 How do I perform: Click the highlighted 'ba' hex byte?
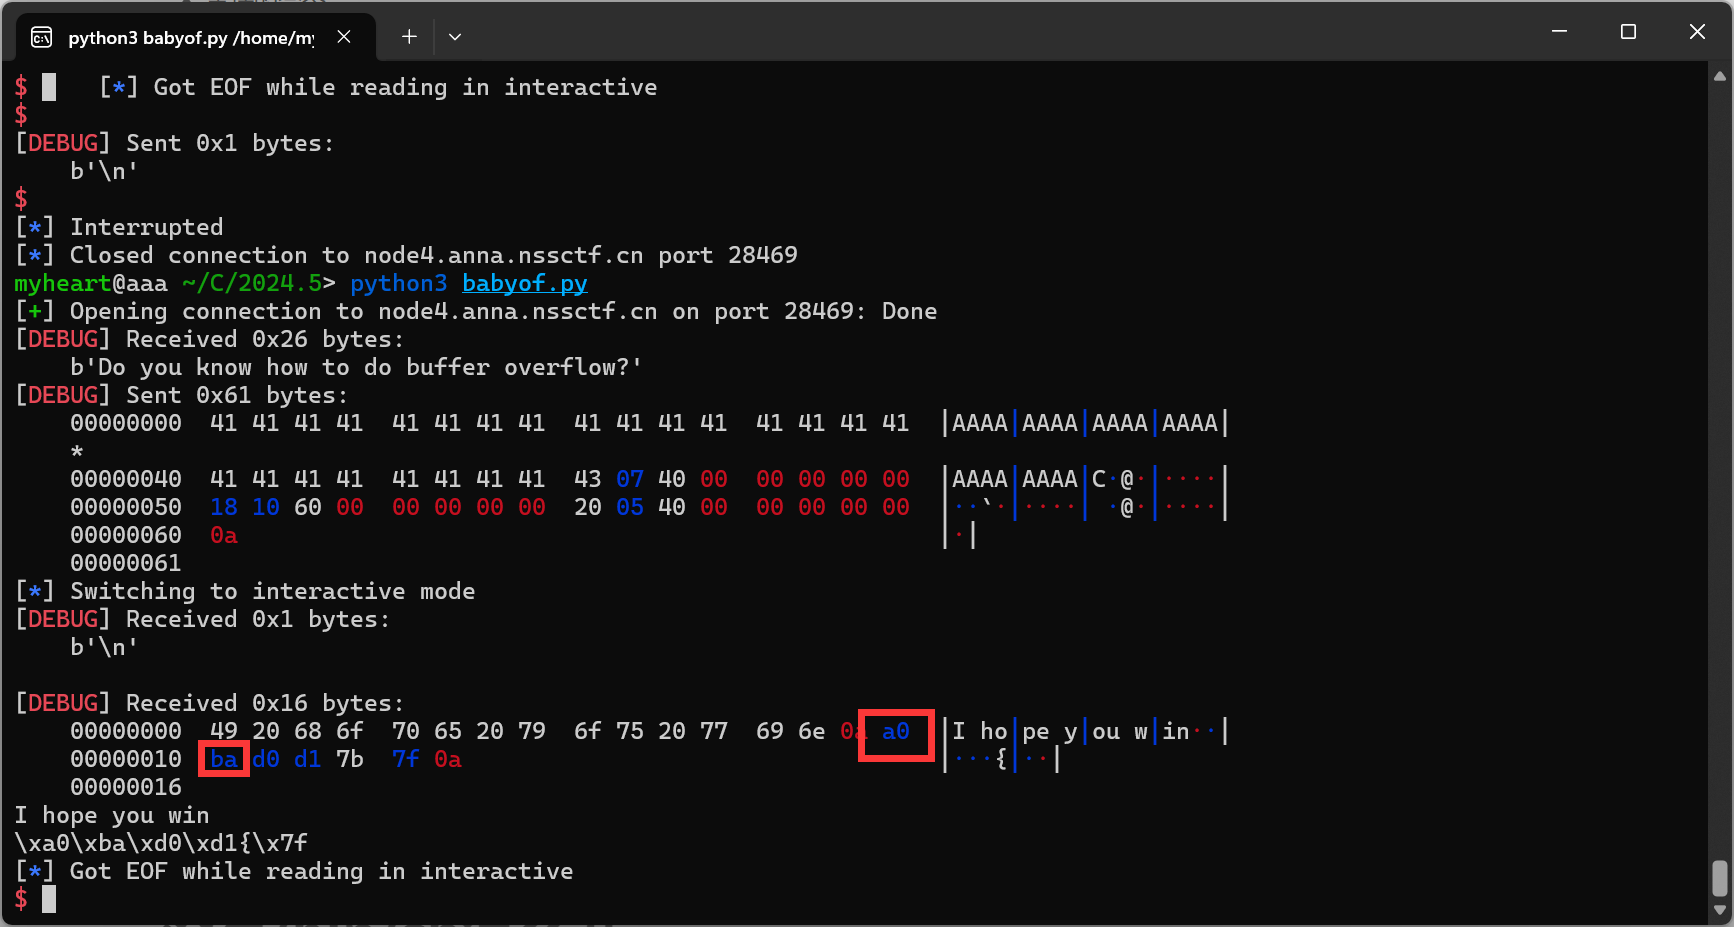pyautogui.click(x=224, y=759)
